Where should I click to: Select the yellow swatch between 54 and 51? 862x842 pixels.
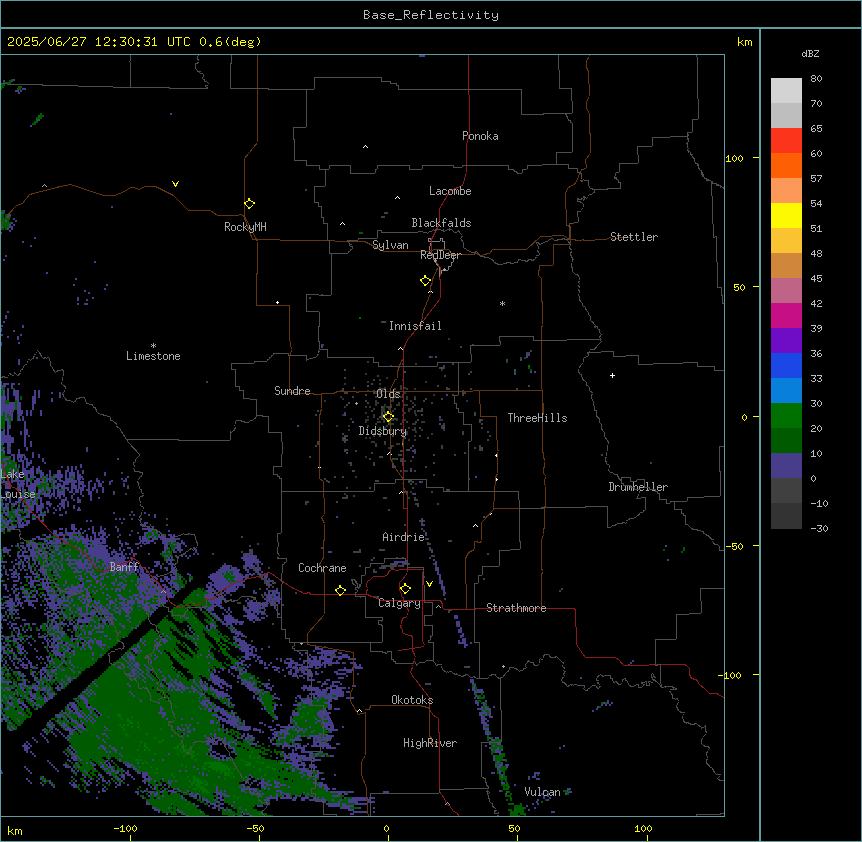[x=786, y=215]
